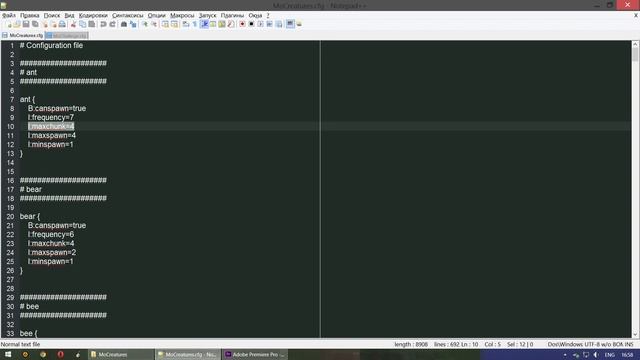Click the 'bear {' line
The height and width of the screenshot is (360, 640).
pos(30,216)
